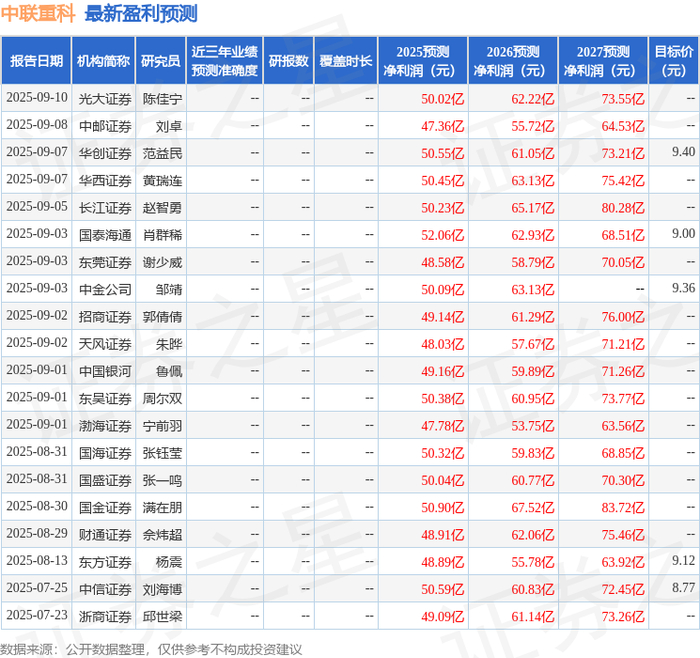This screenshot has height=658, width=700.
Task: Click 76.00亿 forecast value
Action: point(623,317)
